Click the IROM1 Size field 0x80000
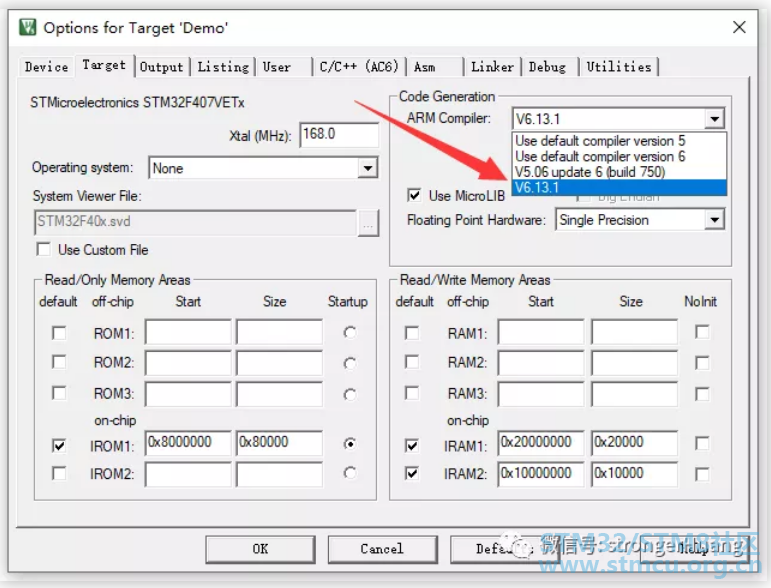Image resolution: width=771 pixels, height=588 pixels. click(279, 443)
